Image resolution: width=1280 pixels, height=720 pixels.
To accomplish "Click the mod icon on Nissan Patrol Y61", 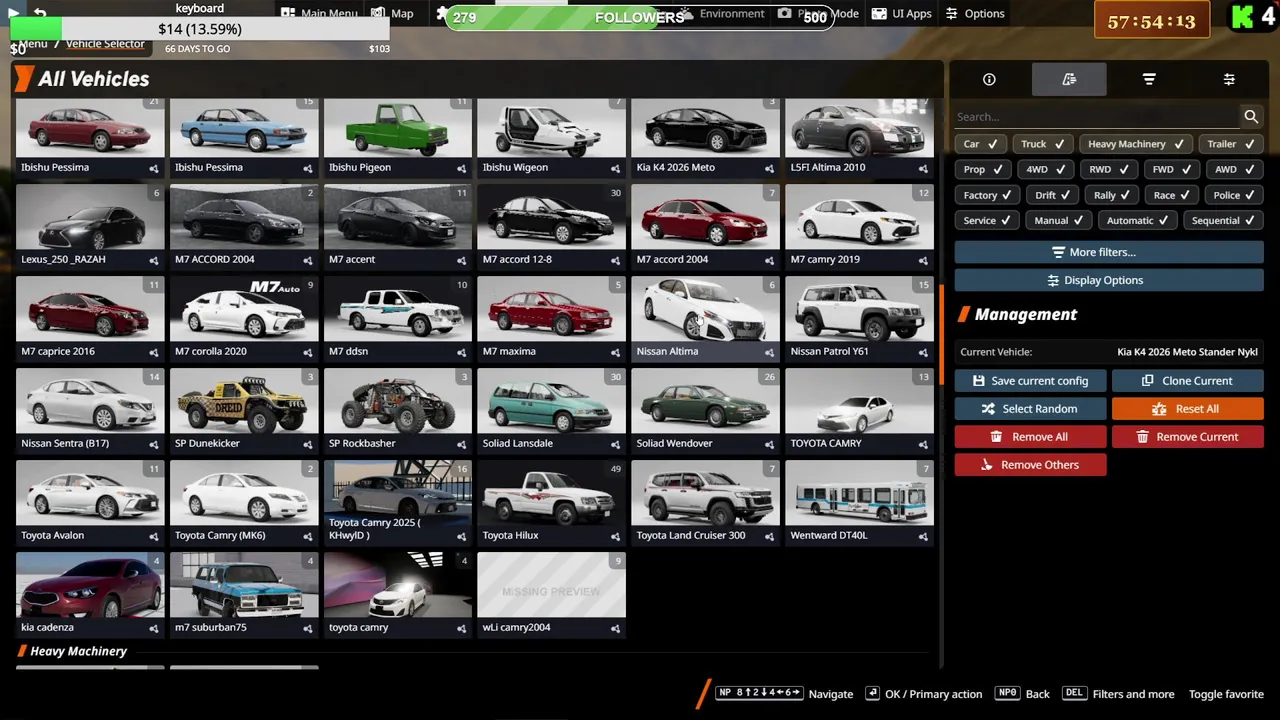I will (x=923, y=352).
